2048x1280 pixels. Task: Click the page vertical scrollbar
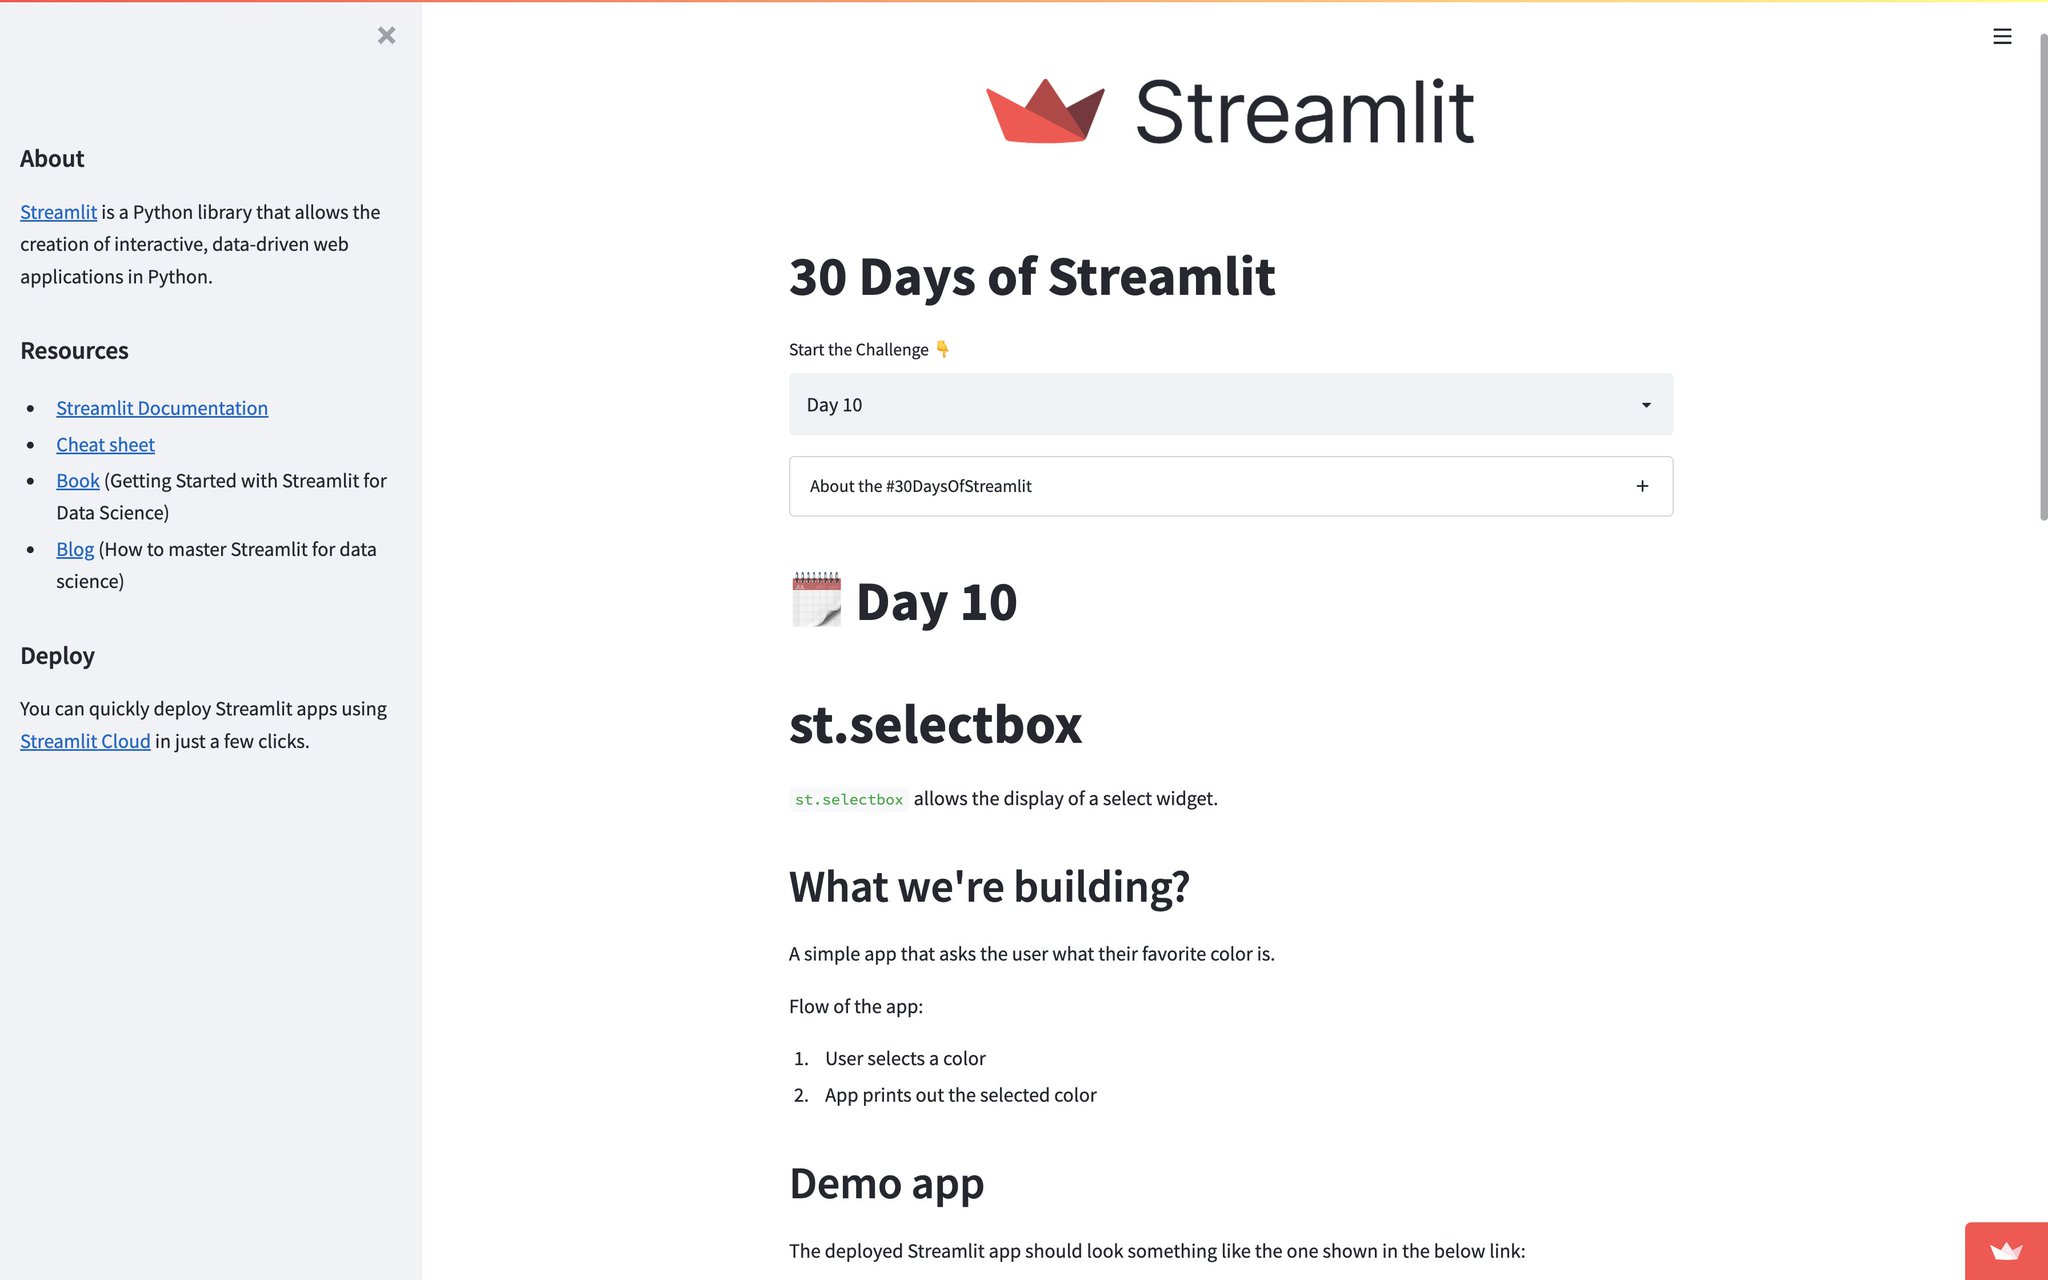click(x=2042, y=277)
